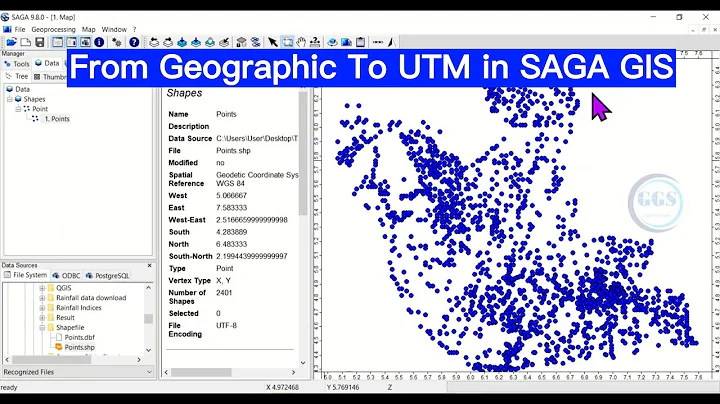Image resolution: width=720 pixels, height=404 pixels.
Task: Open the 3D view icon
Action: 332,42
